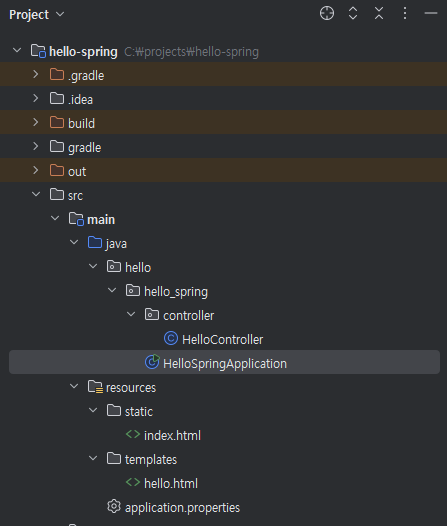Collapse the hello_spring package
The width and height of the screenshot is (447, 526).
click(112, 290)
